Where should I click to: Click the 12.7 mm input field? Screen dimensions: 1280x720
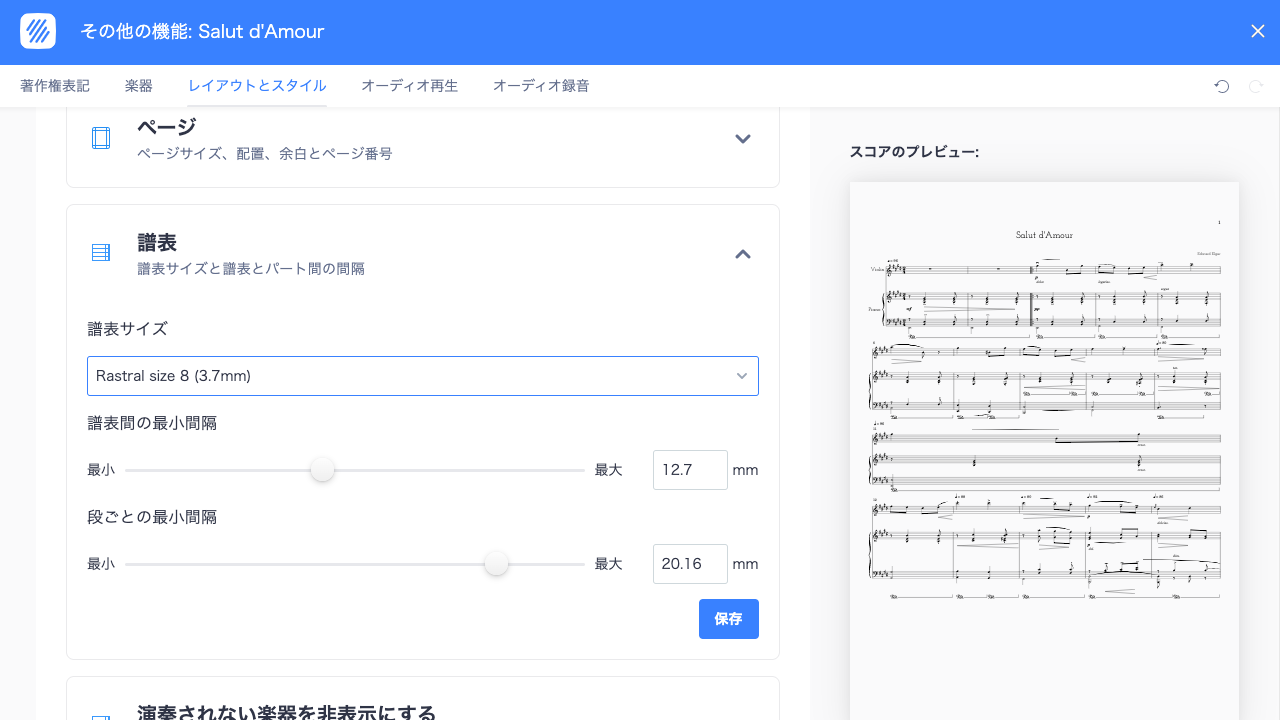coord(689,470)
